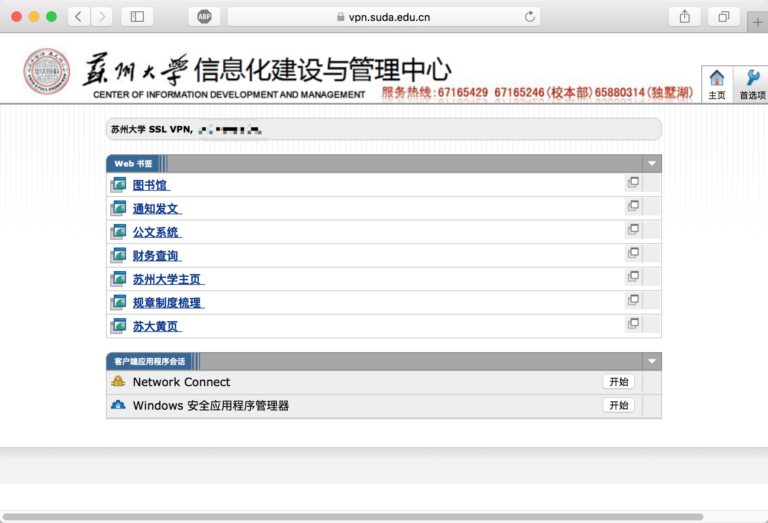The height and width of the screenshot is (523, 768).
Task: Show all tabs overview button
Action: [x=723, y=17]
